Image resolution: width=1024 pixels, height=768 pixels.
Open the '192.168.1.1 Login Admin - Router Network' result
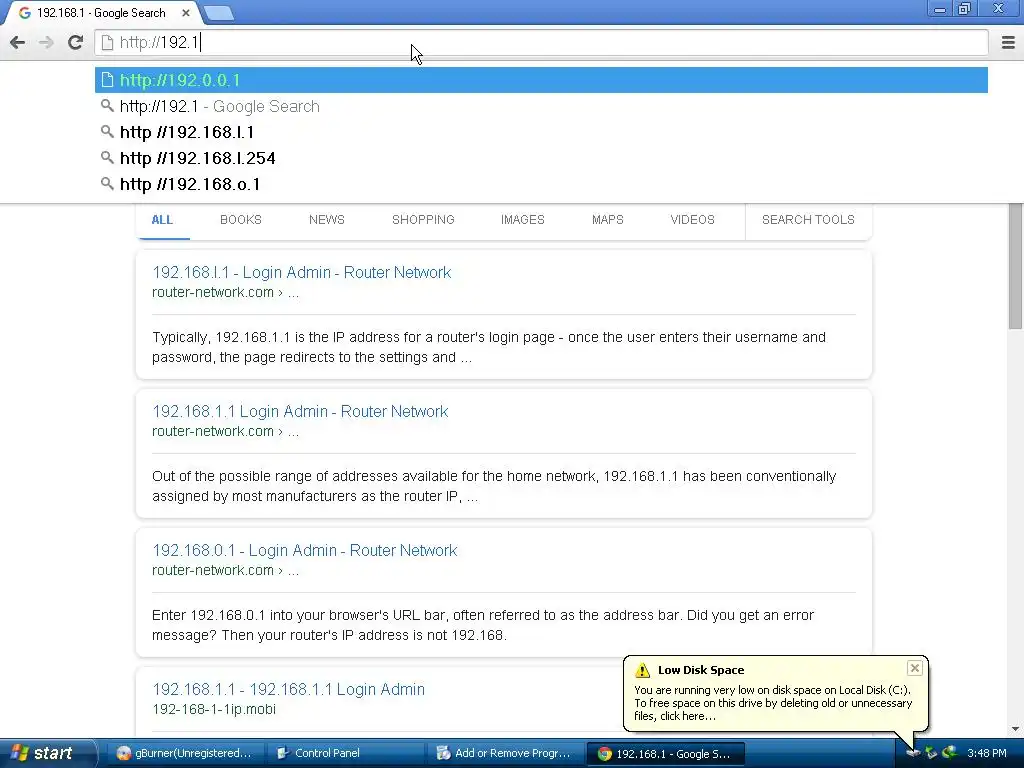click(300, 411)
